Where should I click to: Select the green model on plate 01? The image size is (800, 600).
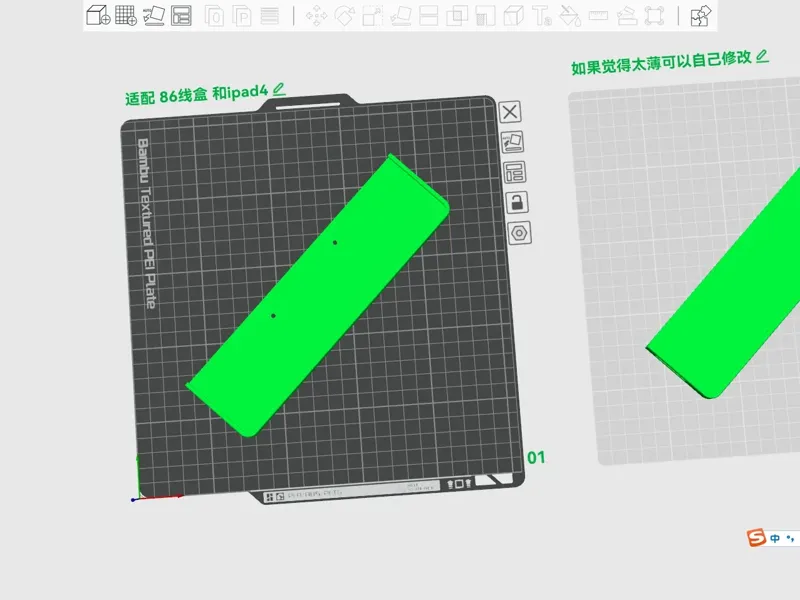pos(317,296)
